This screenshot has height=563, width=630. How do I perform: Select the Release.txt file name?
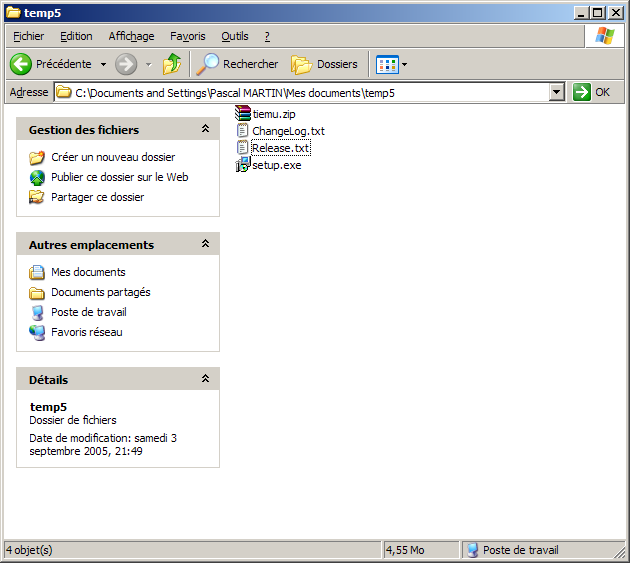281,148
